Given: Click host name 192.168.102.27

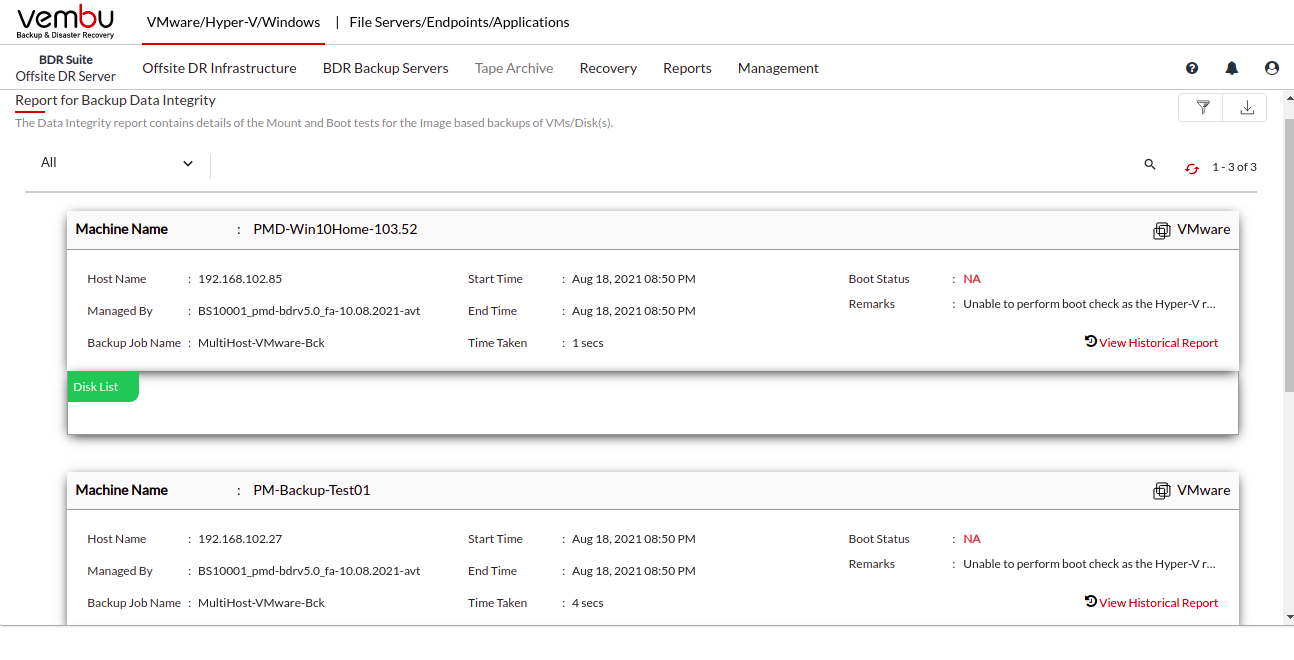Looking at the screenshot, I should [240, 539].
